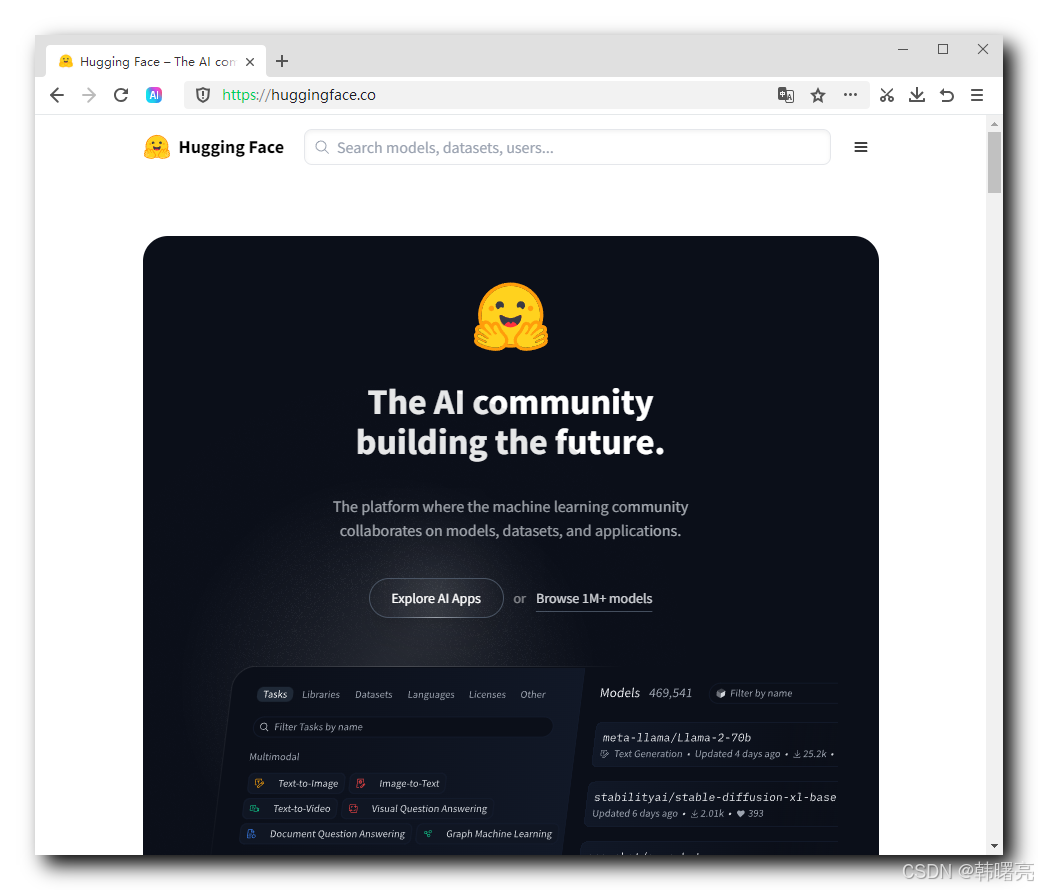Open the meta-llama/Llama-2-70b model card

[x=716, y=744]
